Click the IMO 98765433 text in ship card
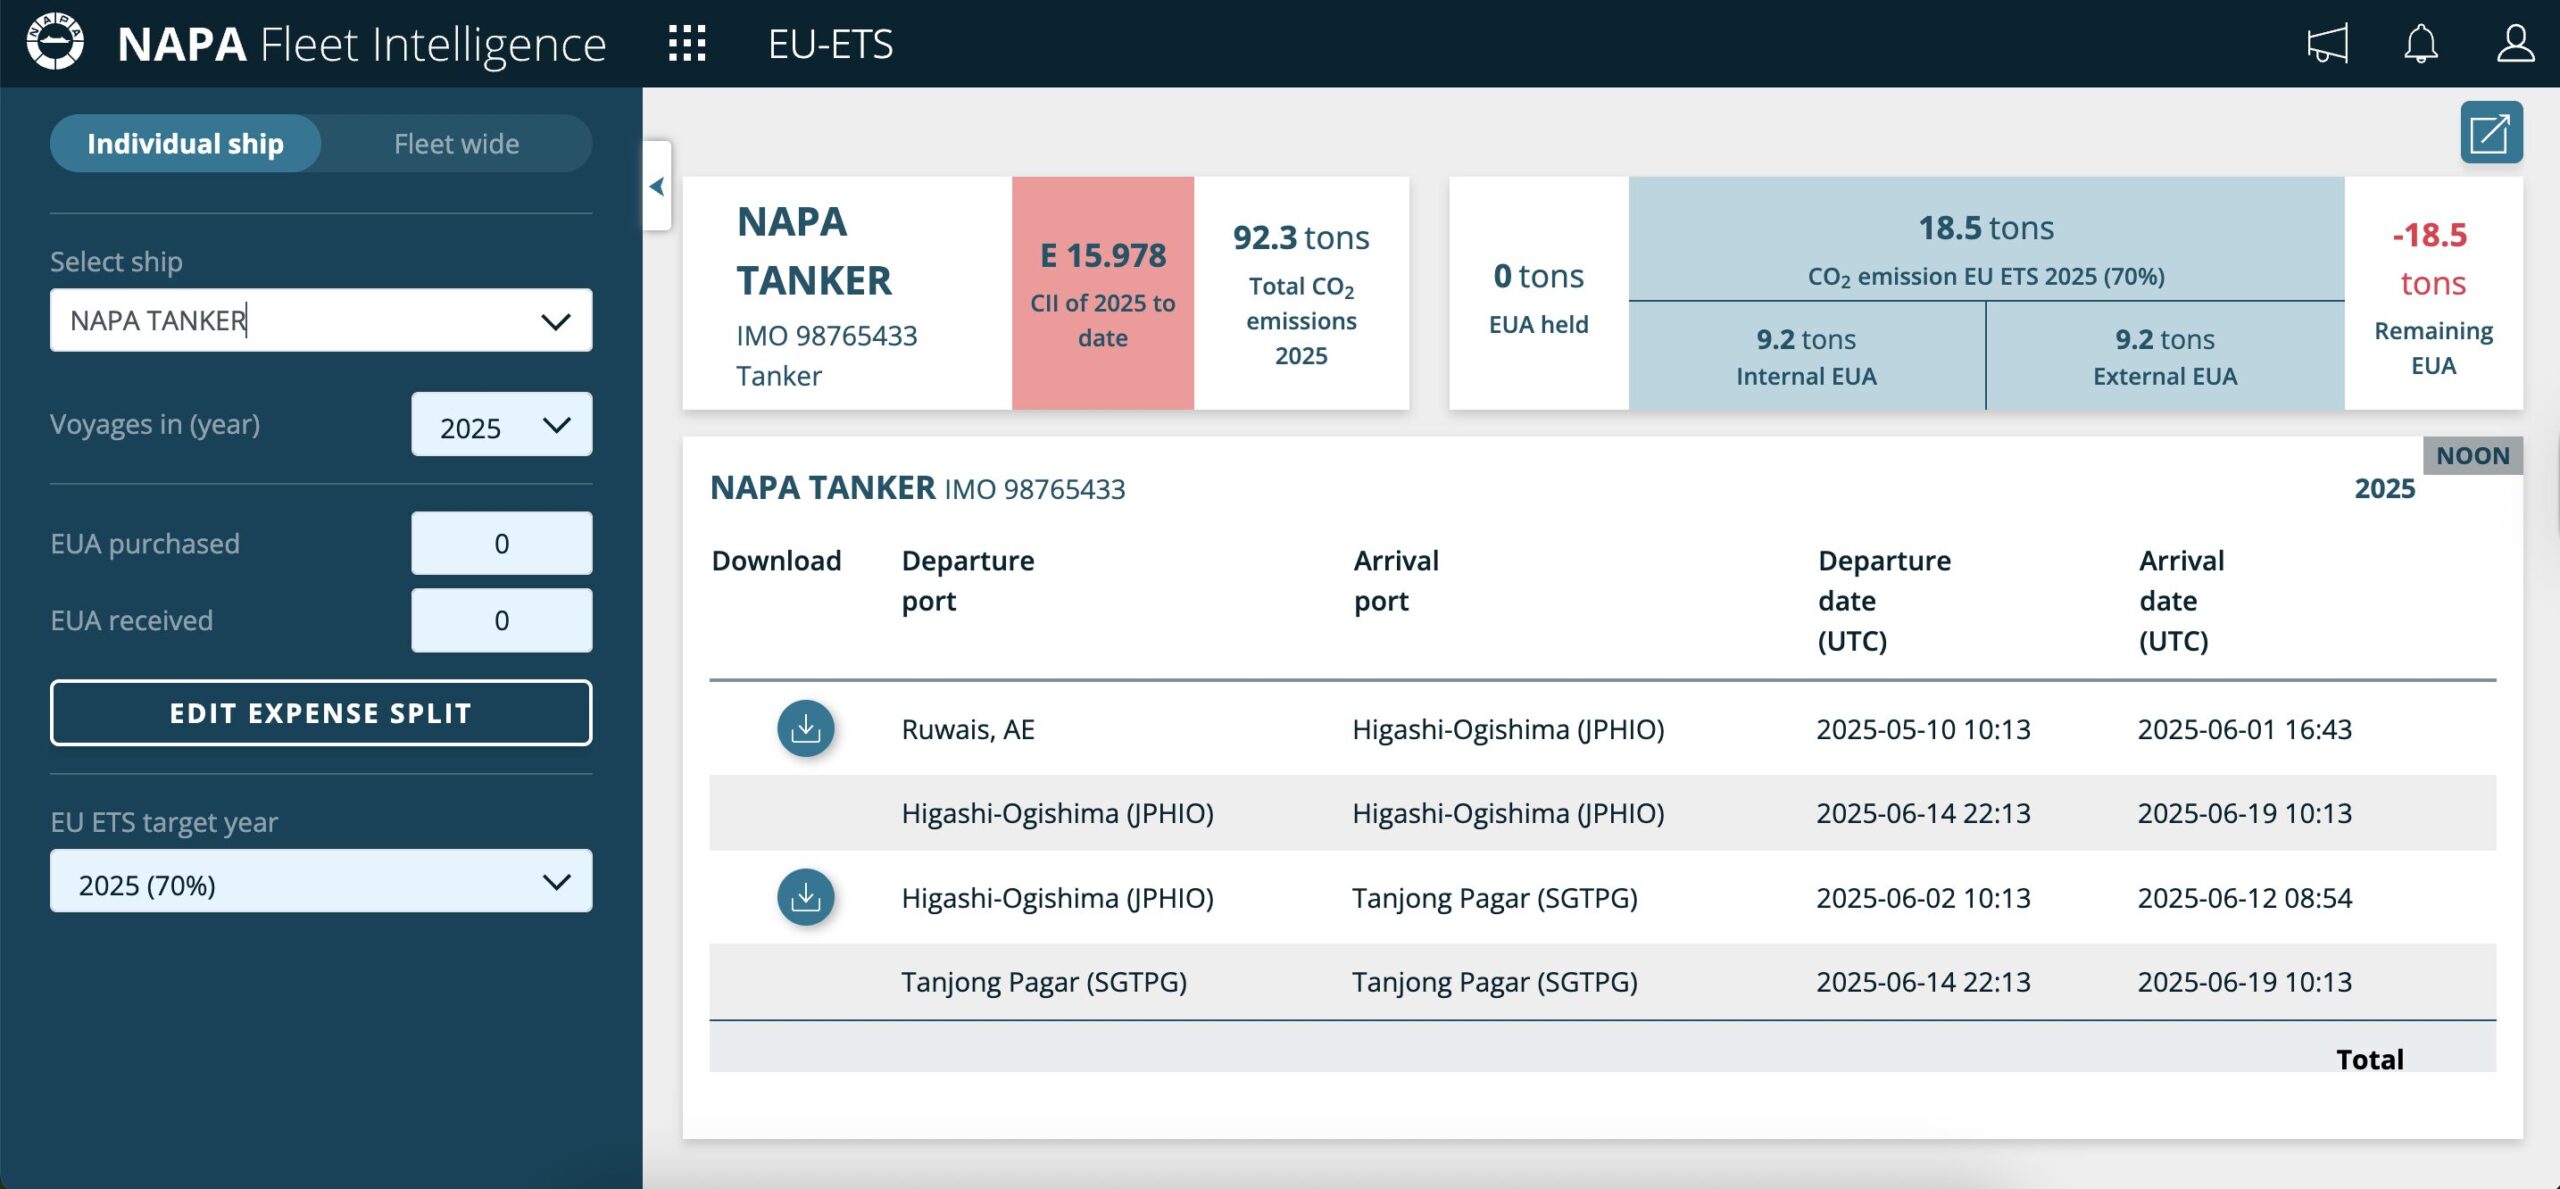 (x=826, y=336)
